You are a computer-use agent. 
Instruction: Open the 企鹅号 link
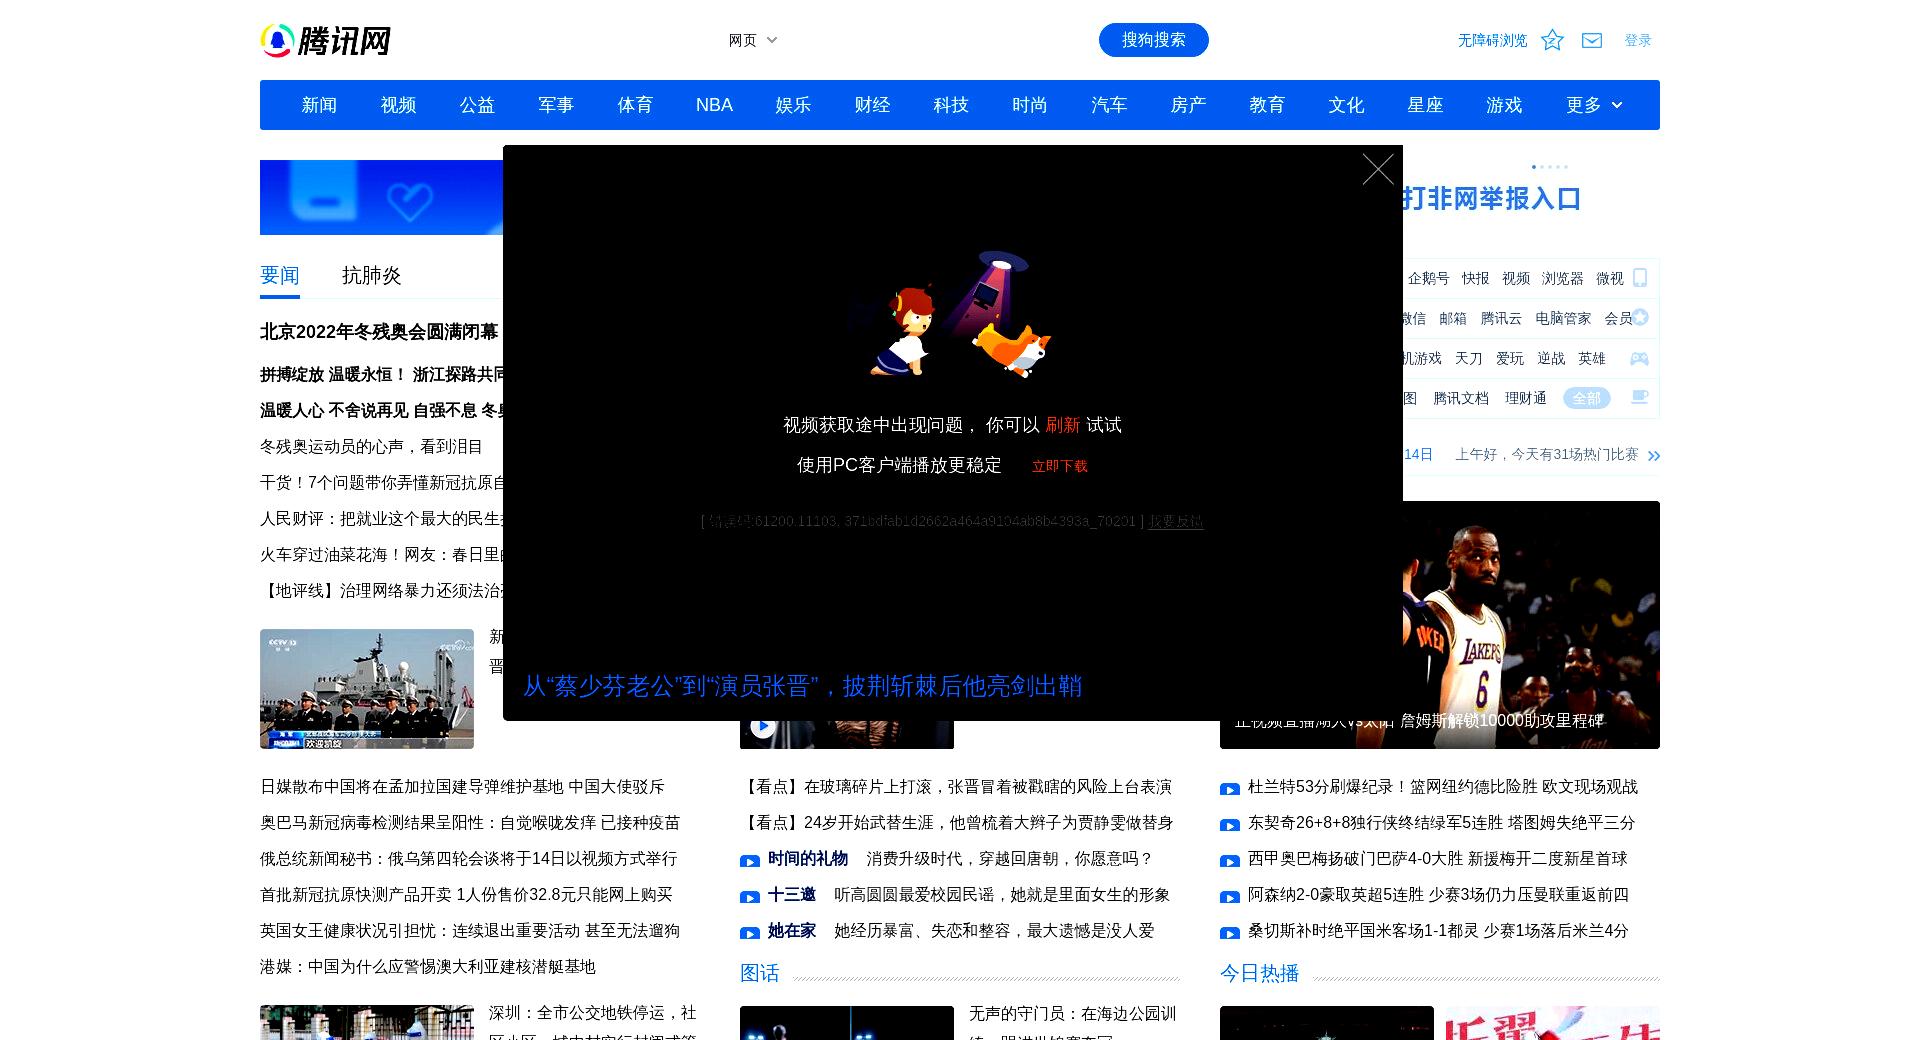coord(1428,278)
